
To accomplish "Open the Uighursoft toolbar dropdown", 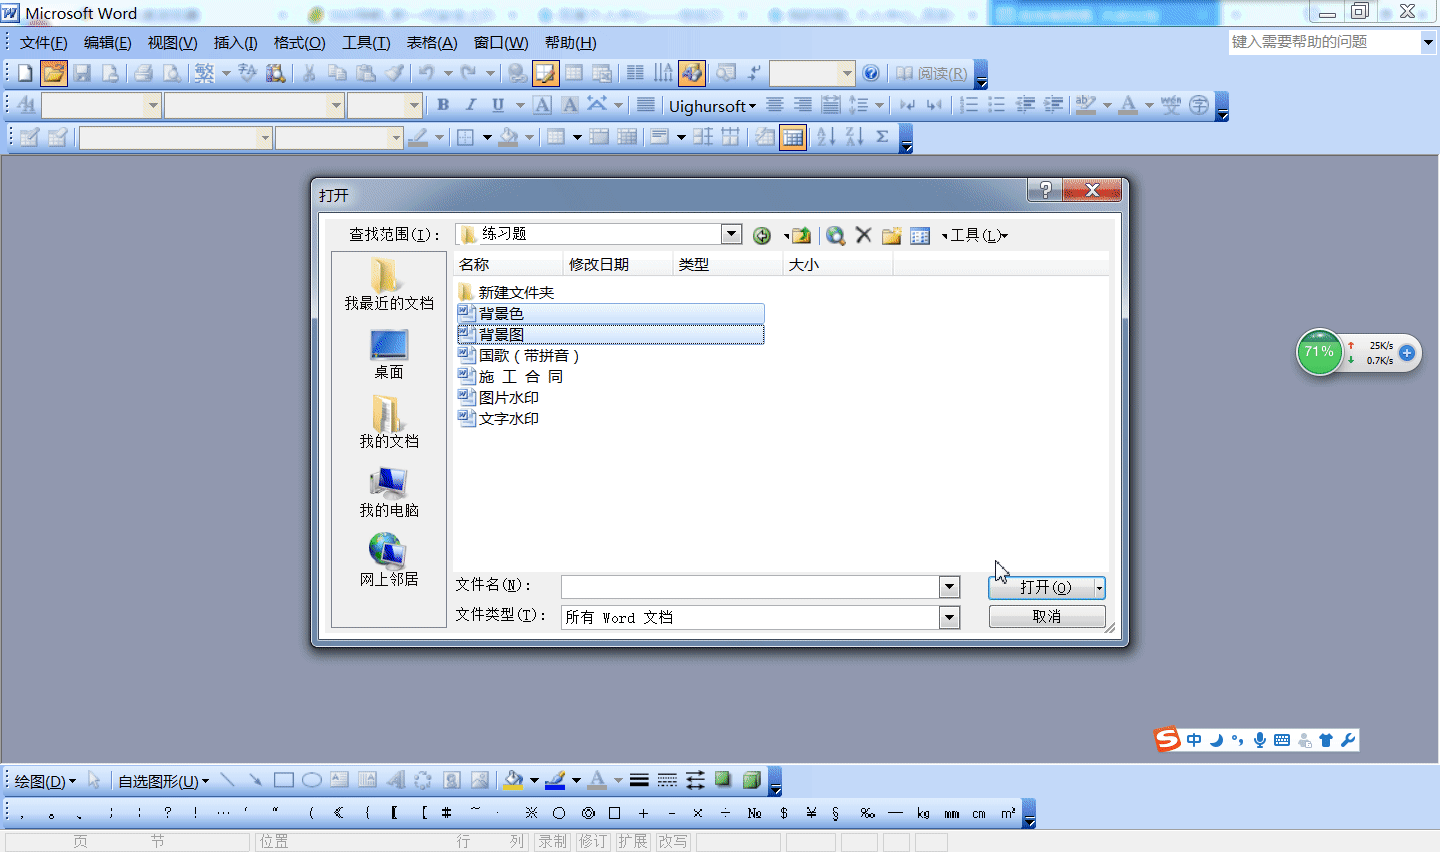I will (712, 106).
